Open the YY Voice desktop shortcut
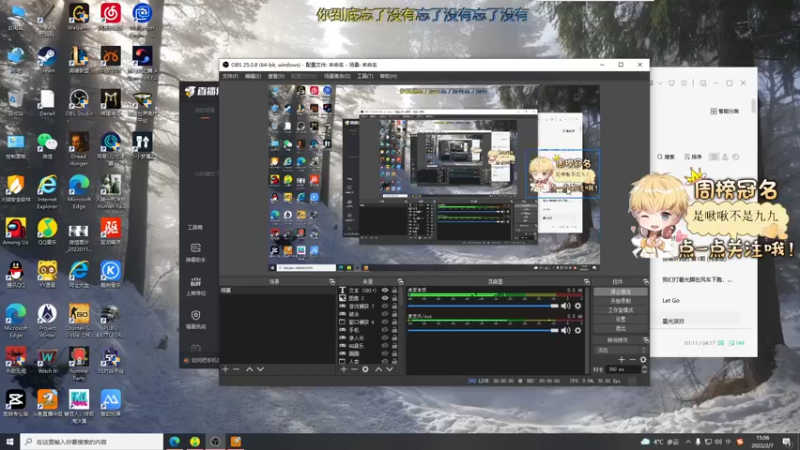The image size is (800, 450). pos(47,274)
